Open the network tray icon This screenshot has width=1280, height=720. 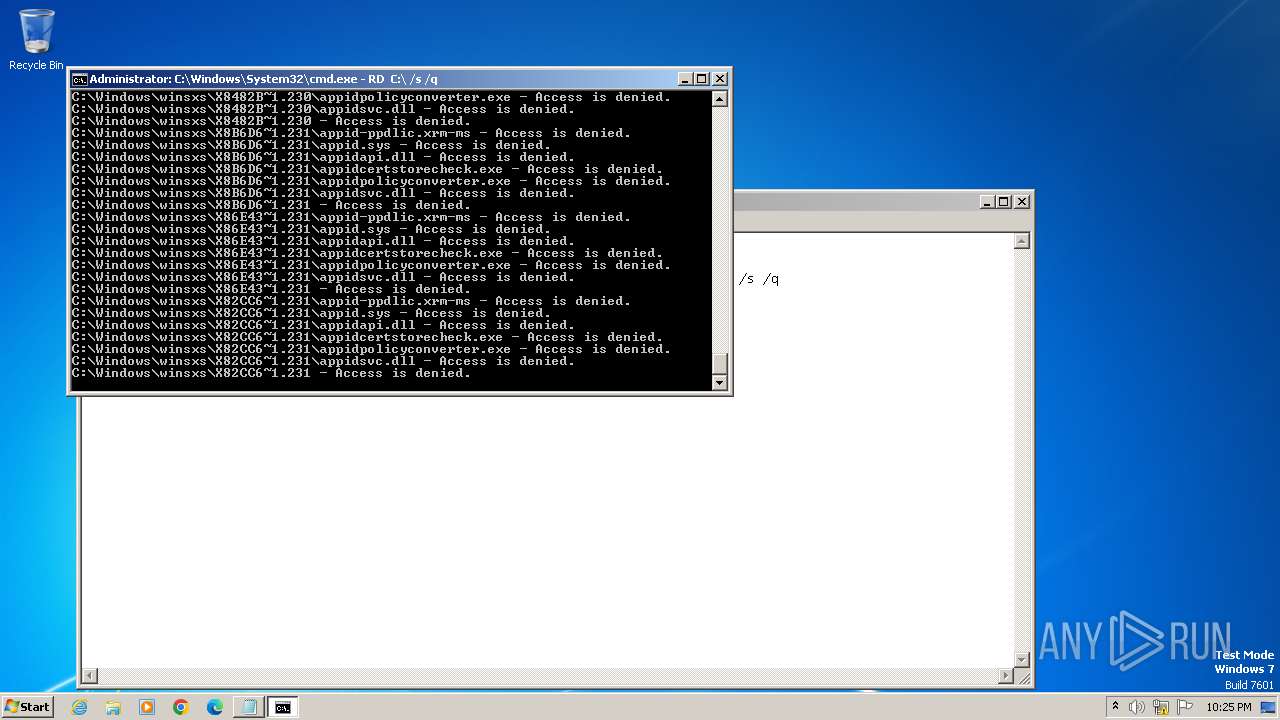(x=1161, y=707)
